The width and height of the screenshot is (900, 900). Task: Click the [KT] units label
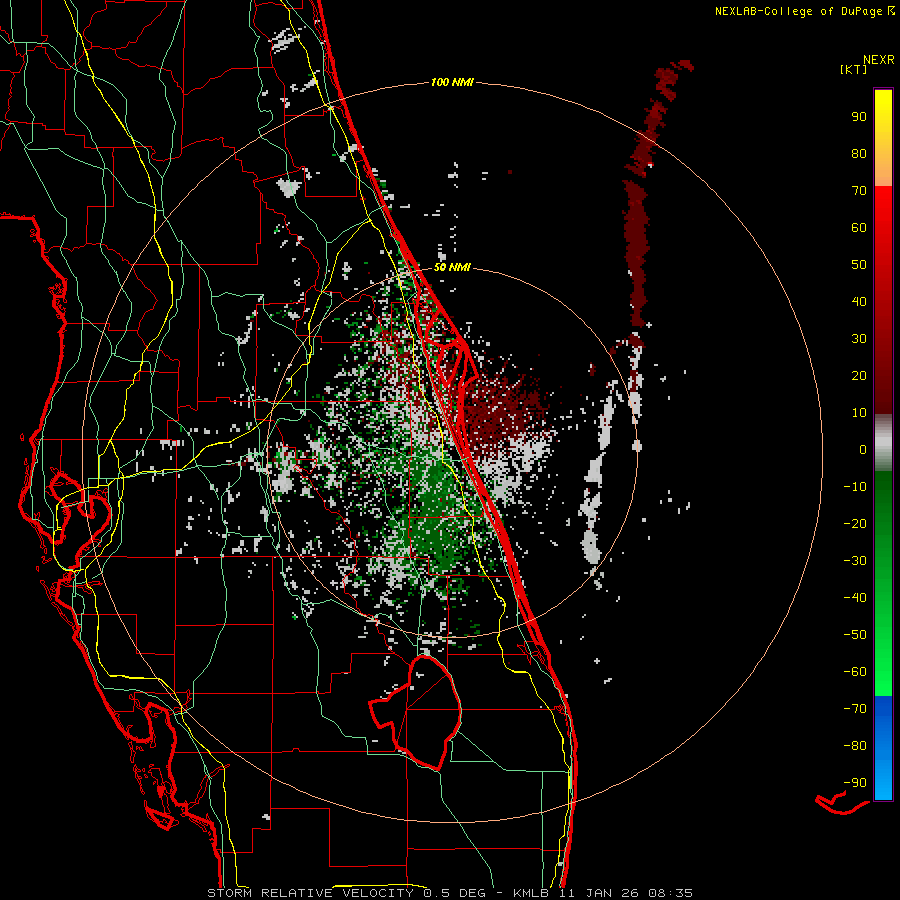(854, 69)
